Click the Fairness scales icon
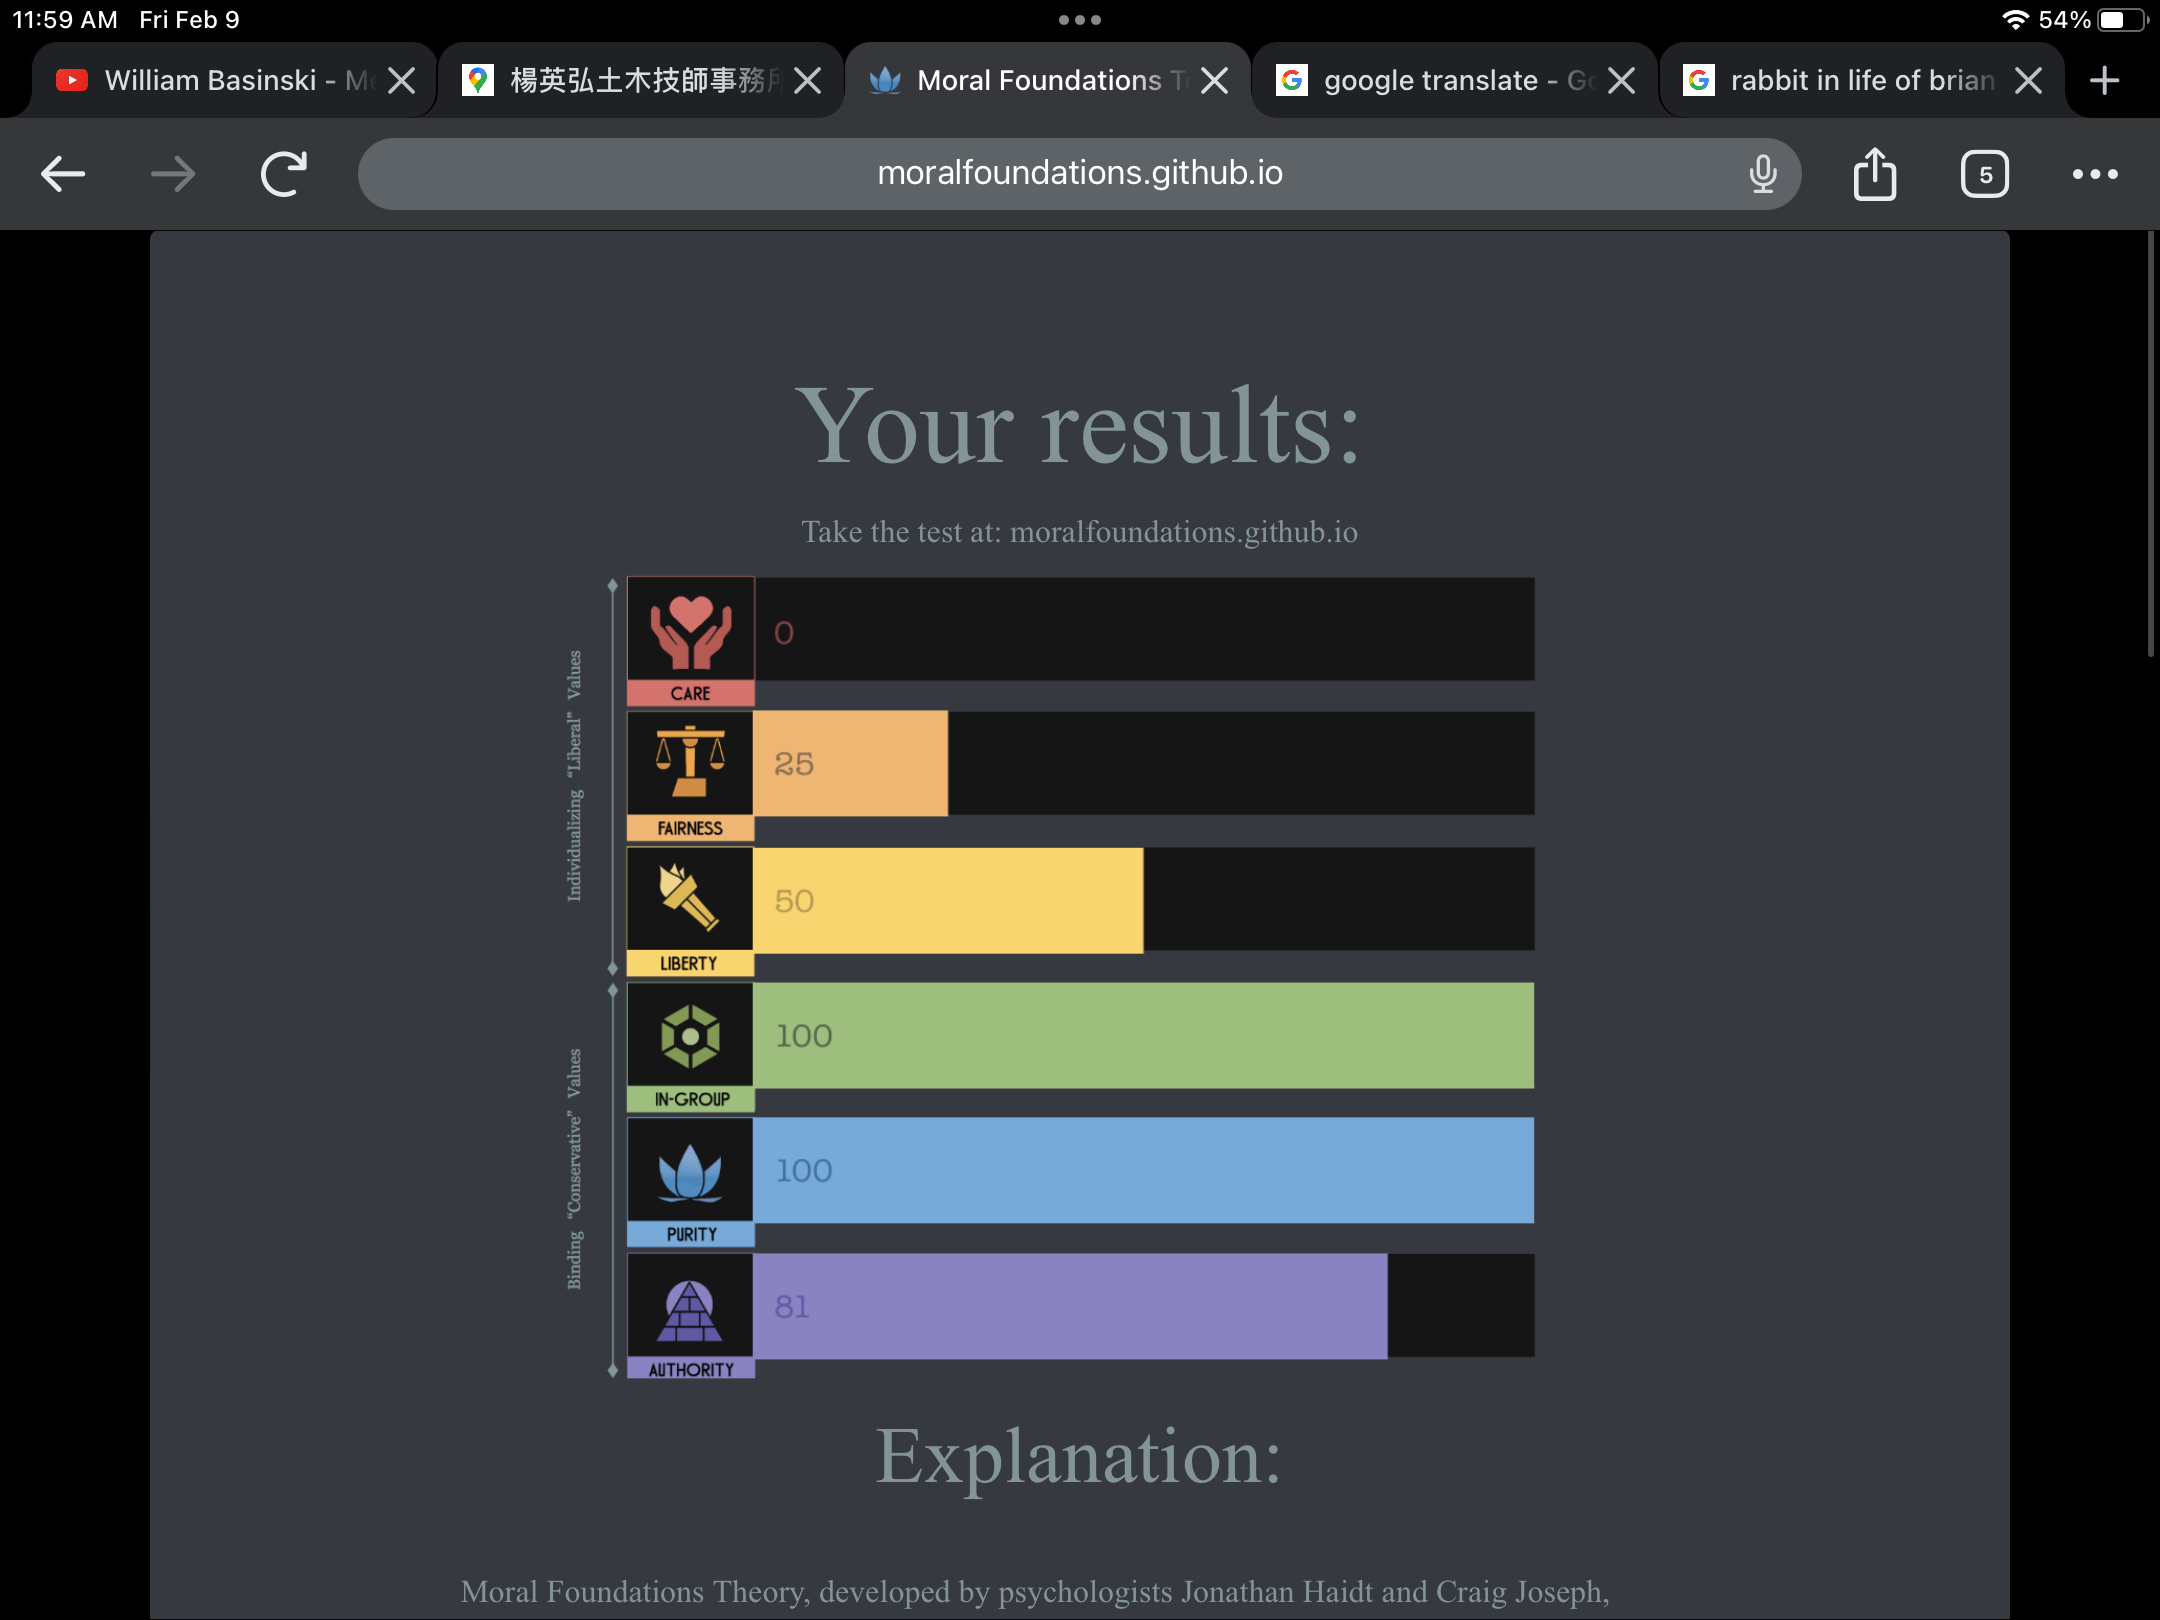This screenshot has height=1620, width=2160. pyautogui.click(x=690, y=763)
